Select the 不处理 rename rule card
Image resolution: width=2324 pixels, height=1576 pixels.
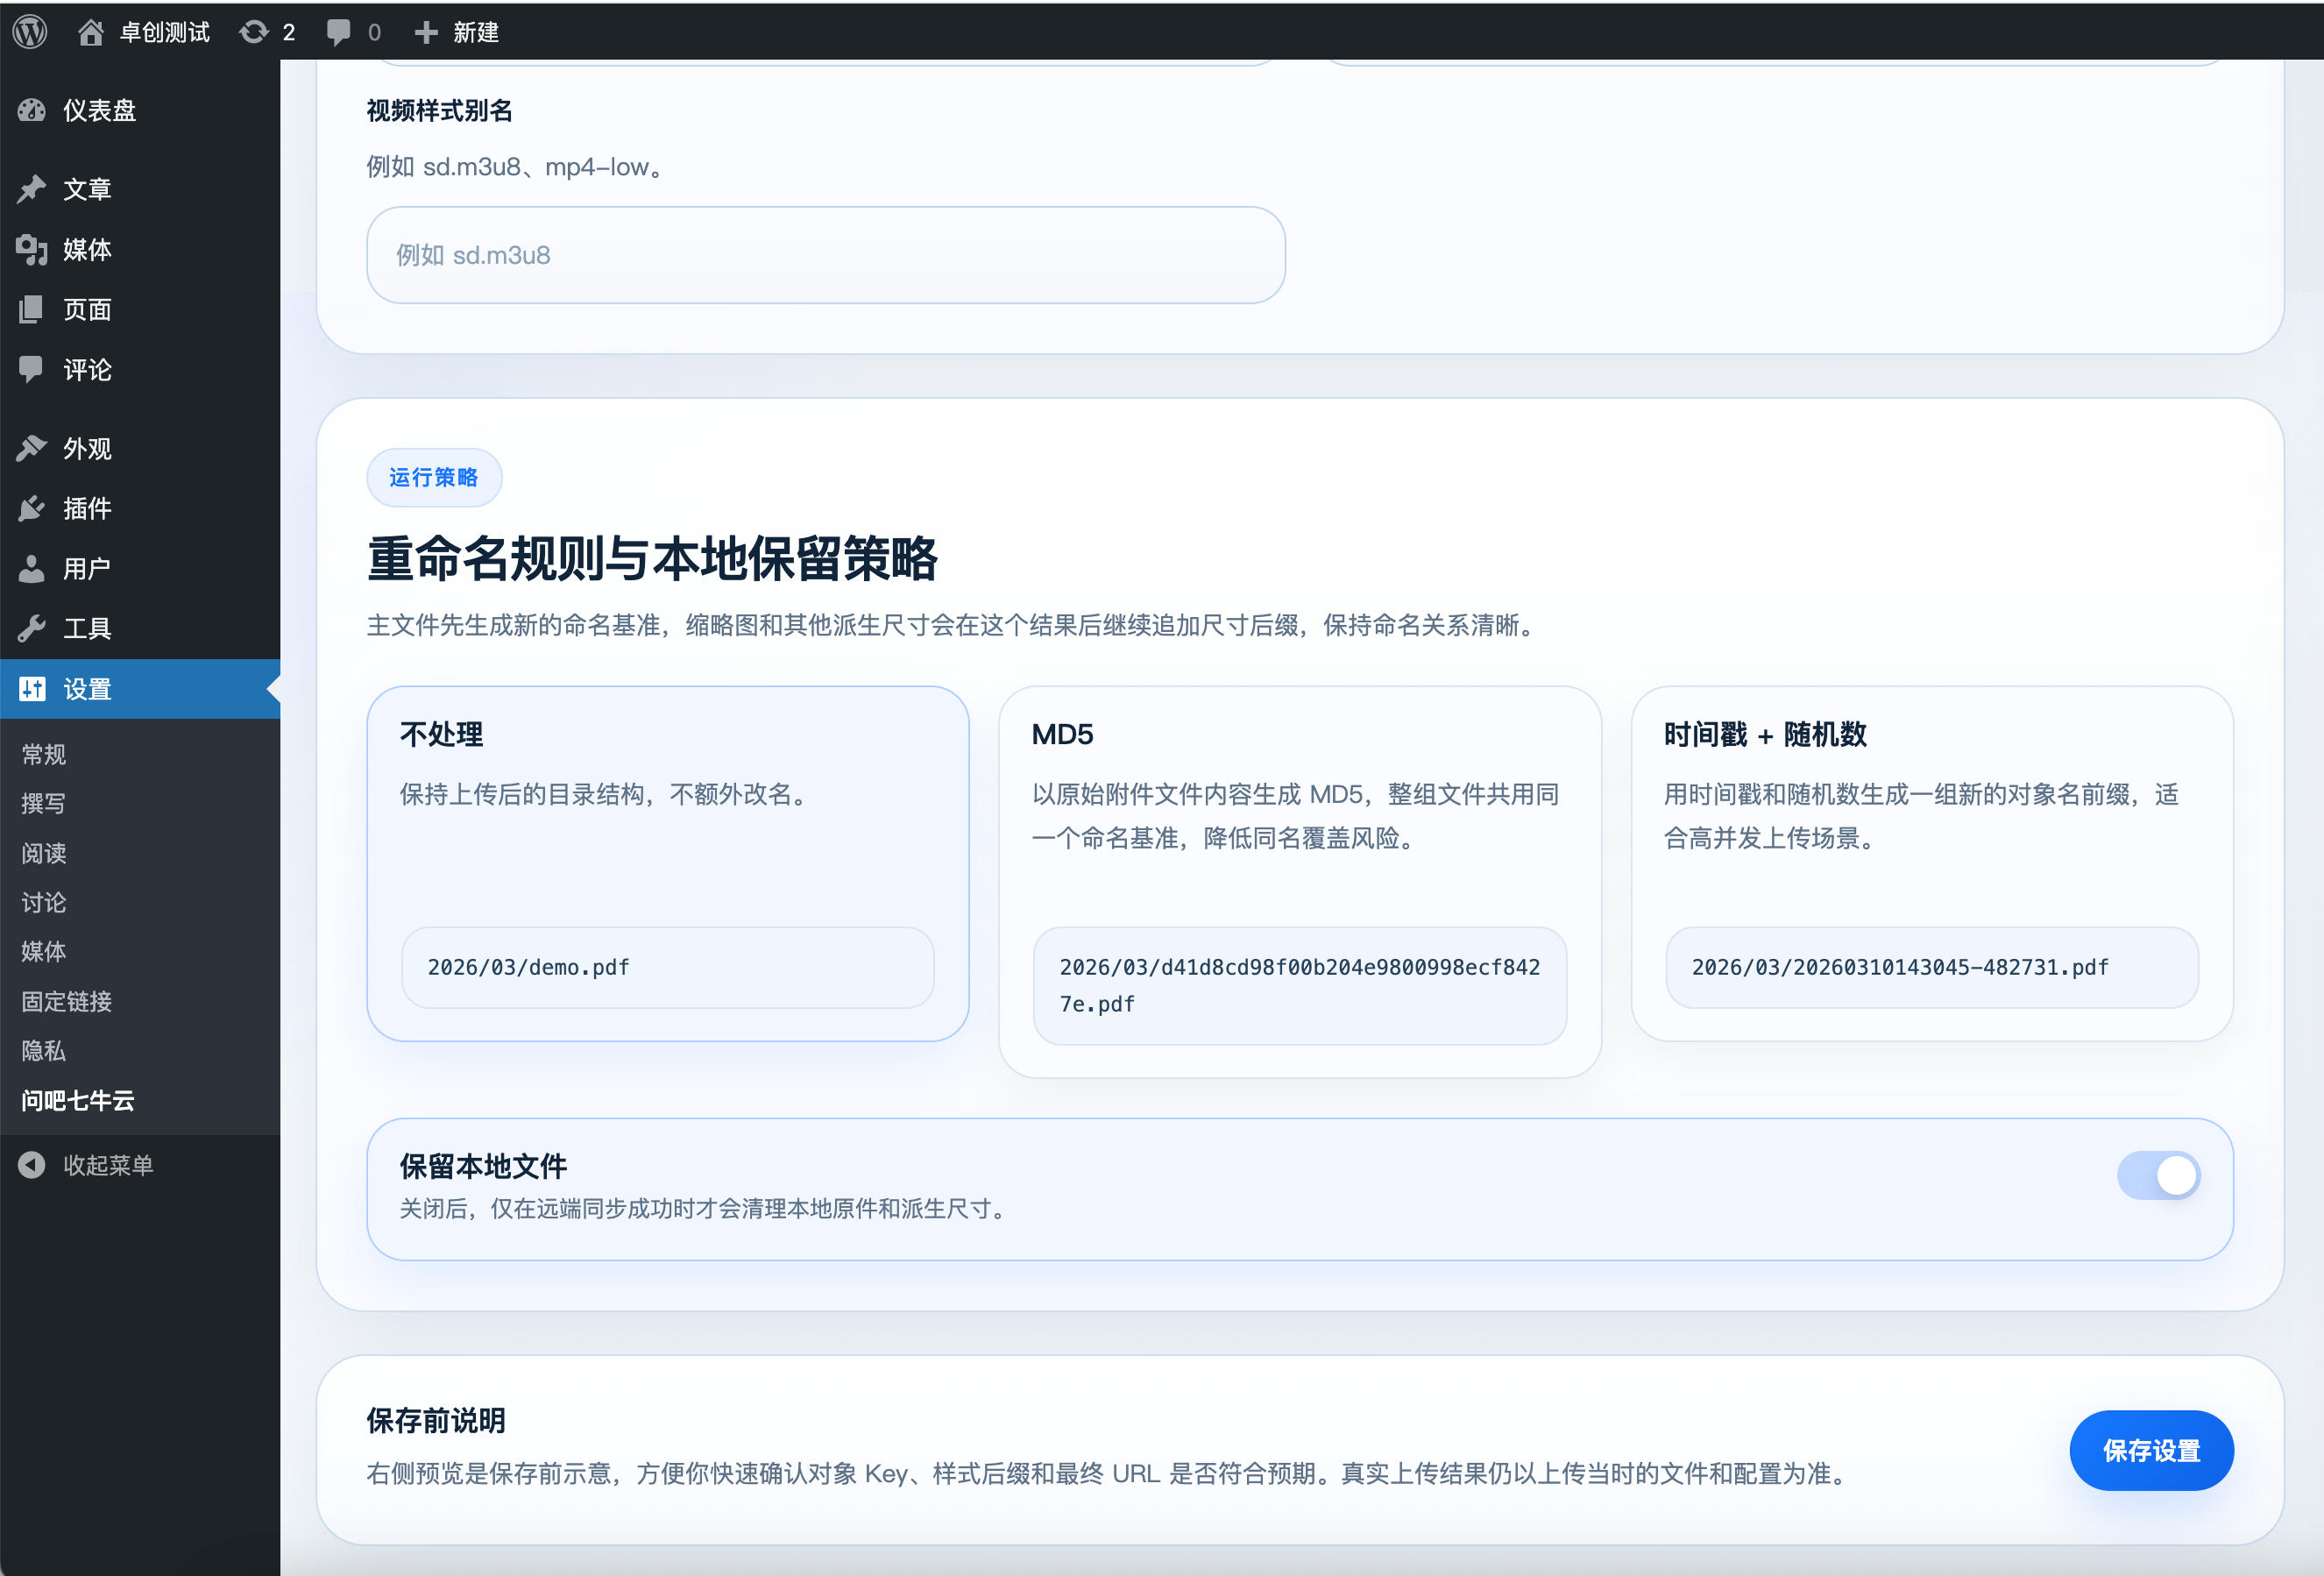pos(667,863)
